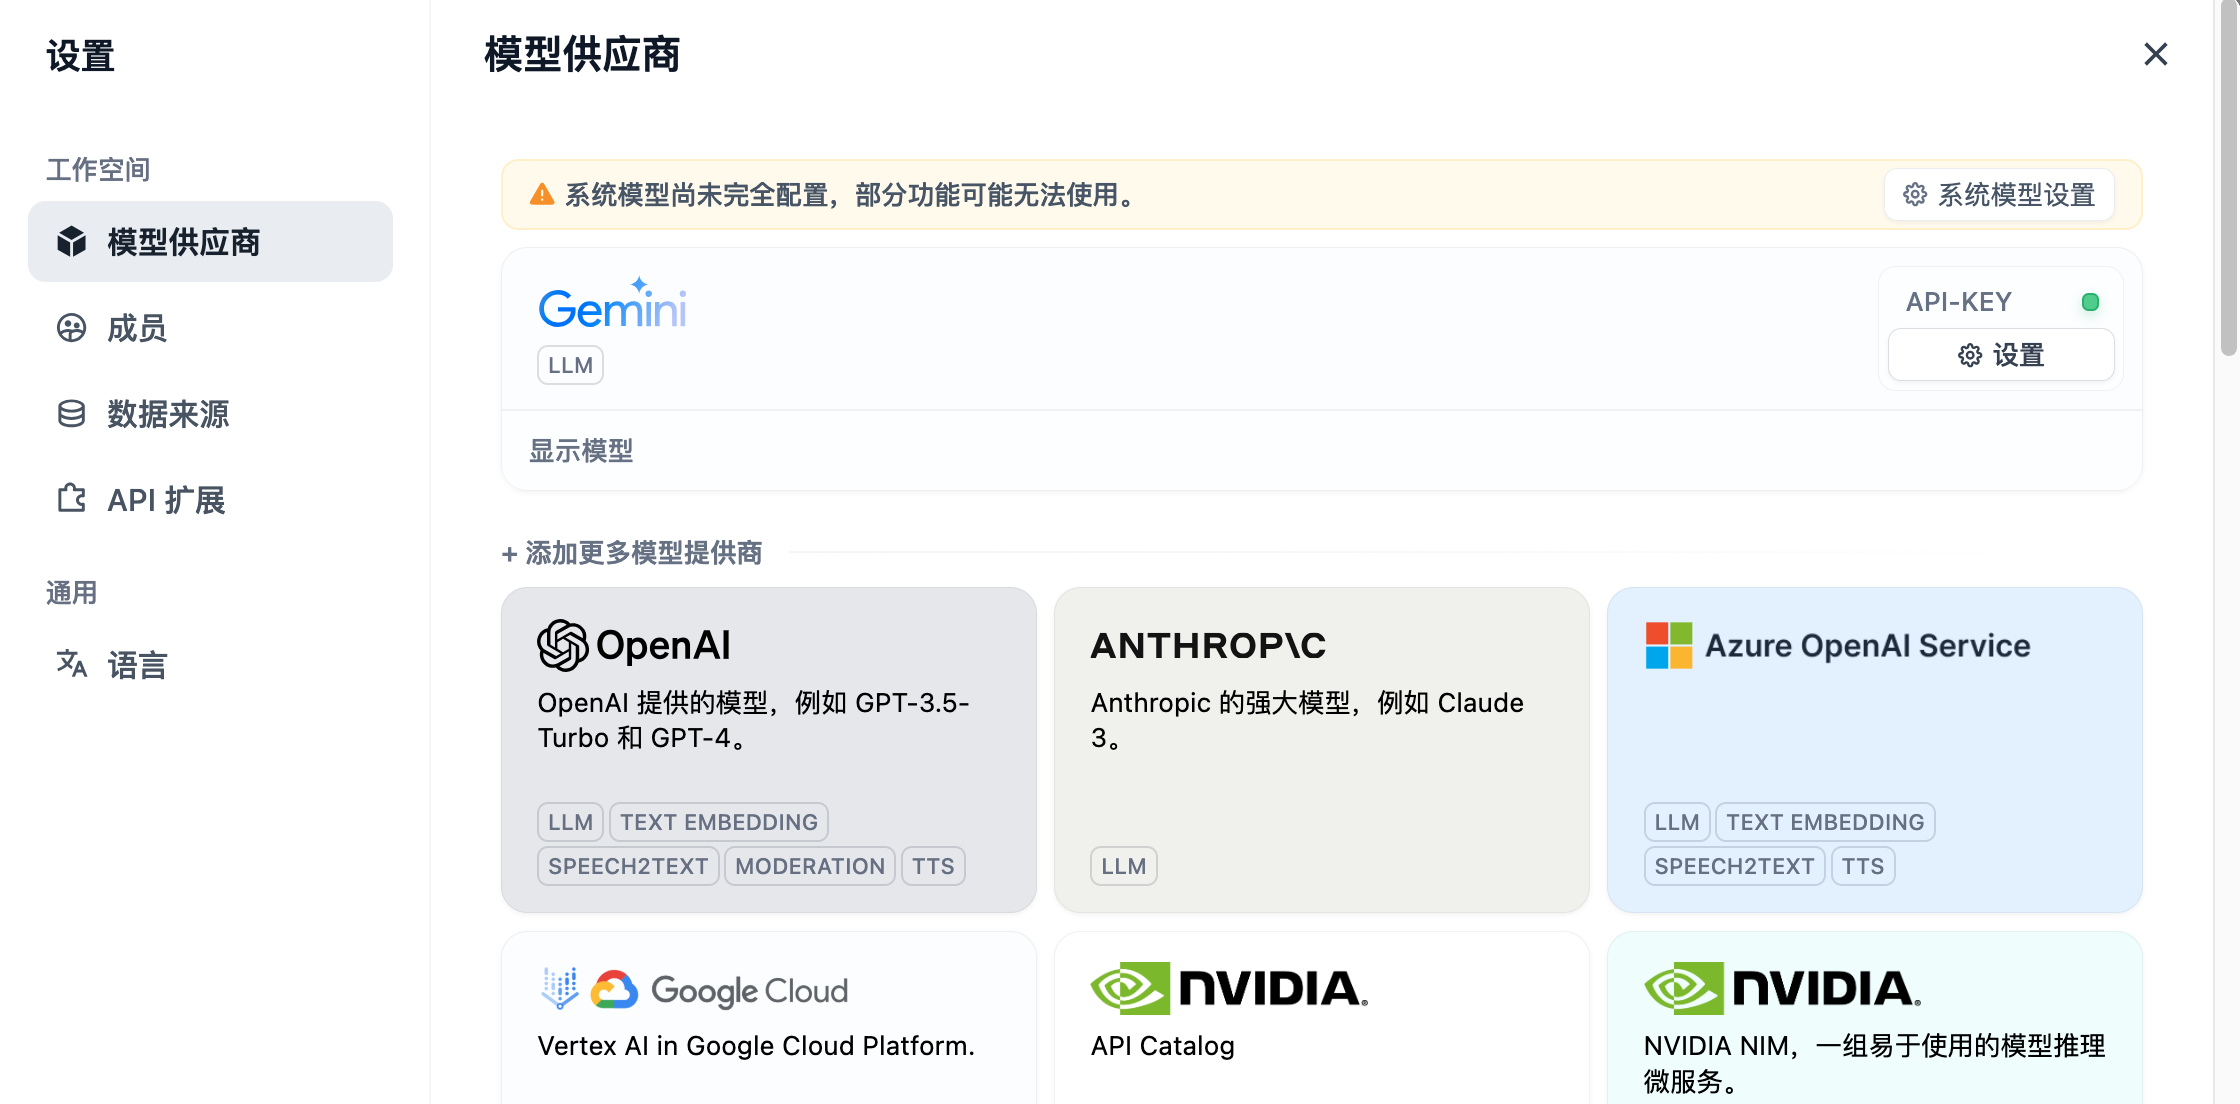This screenshot has width=2240, height=1104.
Task: Click the orange warning triangle icon
Action: click(x=542, y=195)
